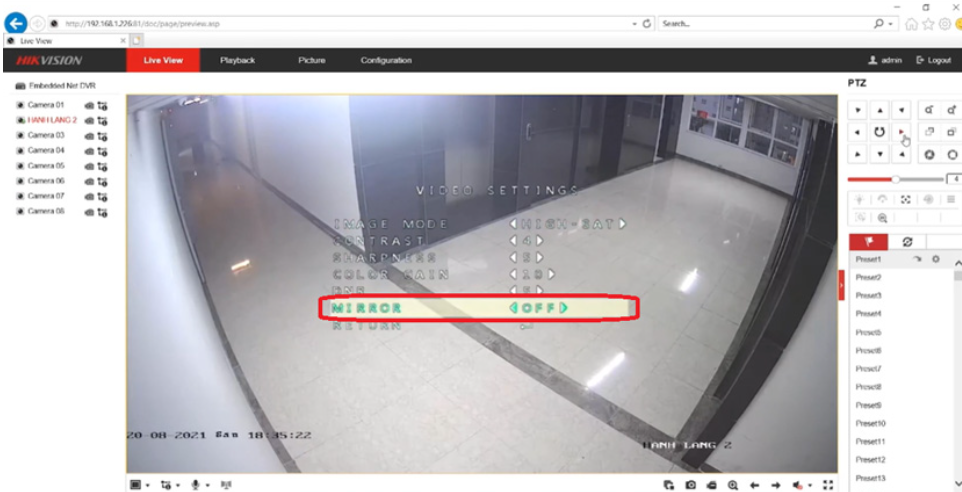Enable digital zoom with the magnifier icon
Viewport: 962px width, 492px height.
pos(732,484)
